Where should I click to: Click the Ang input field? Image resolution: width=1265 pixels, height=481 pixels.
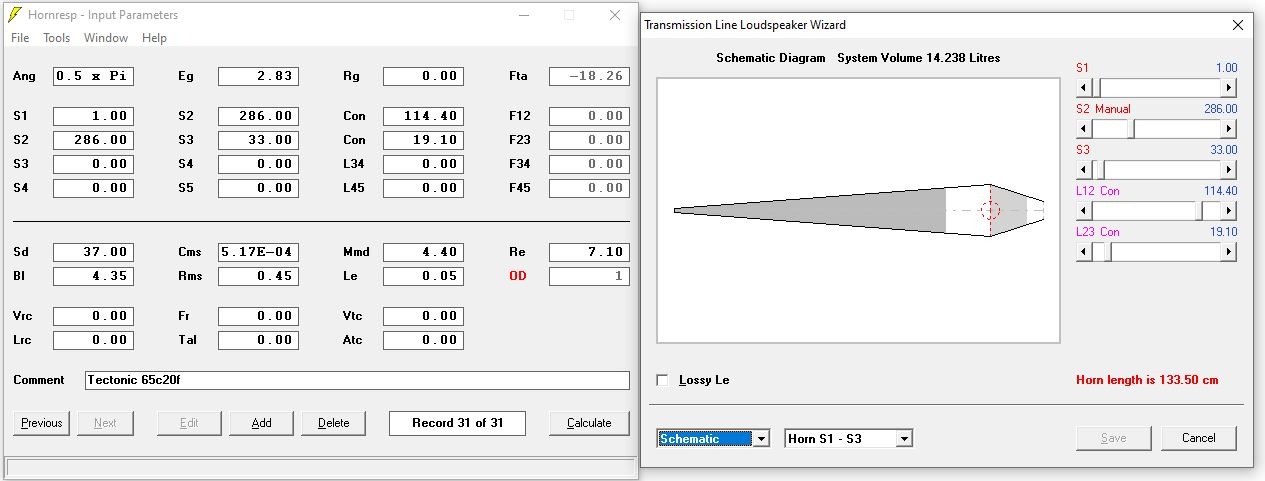point(93,76)
